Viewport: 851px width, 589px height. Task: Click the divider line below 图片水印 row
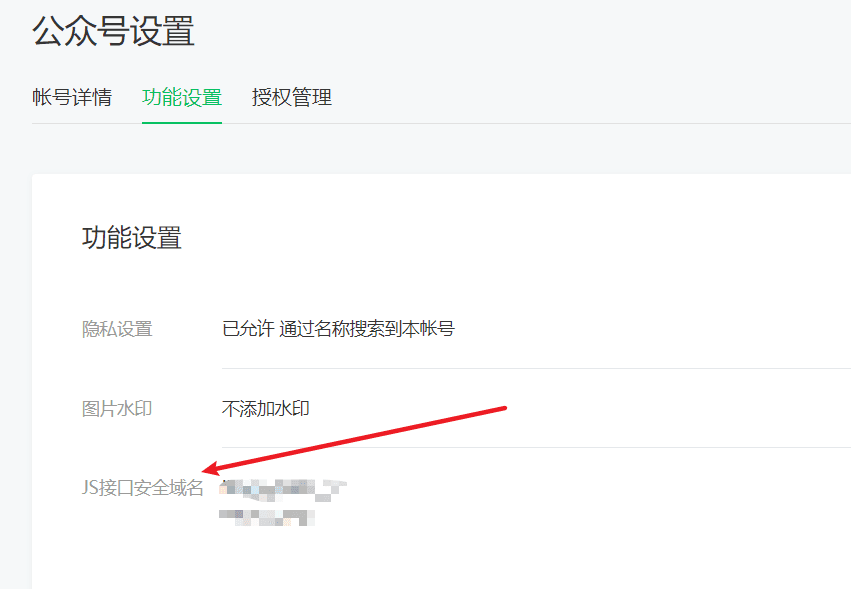coord(536,447)
